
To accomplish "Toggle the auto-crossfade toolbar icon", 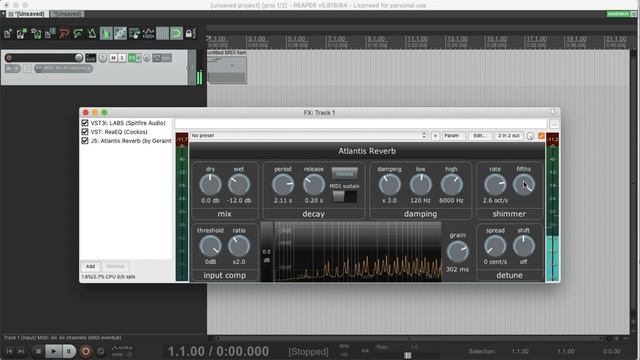I will coord(106,33).
